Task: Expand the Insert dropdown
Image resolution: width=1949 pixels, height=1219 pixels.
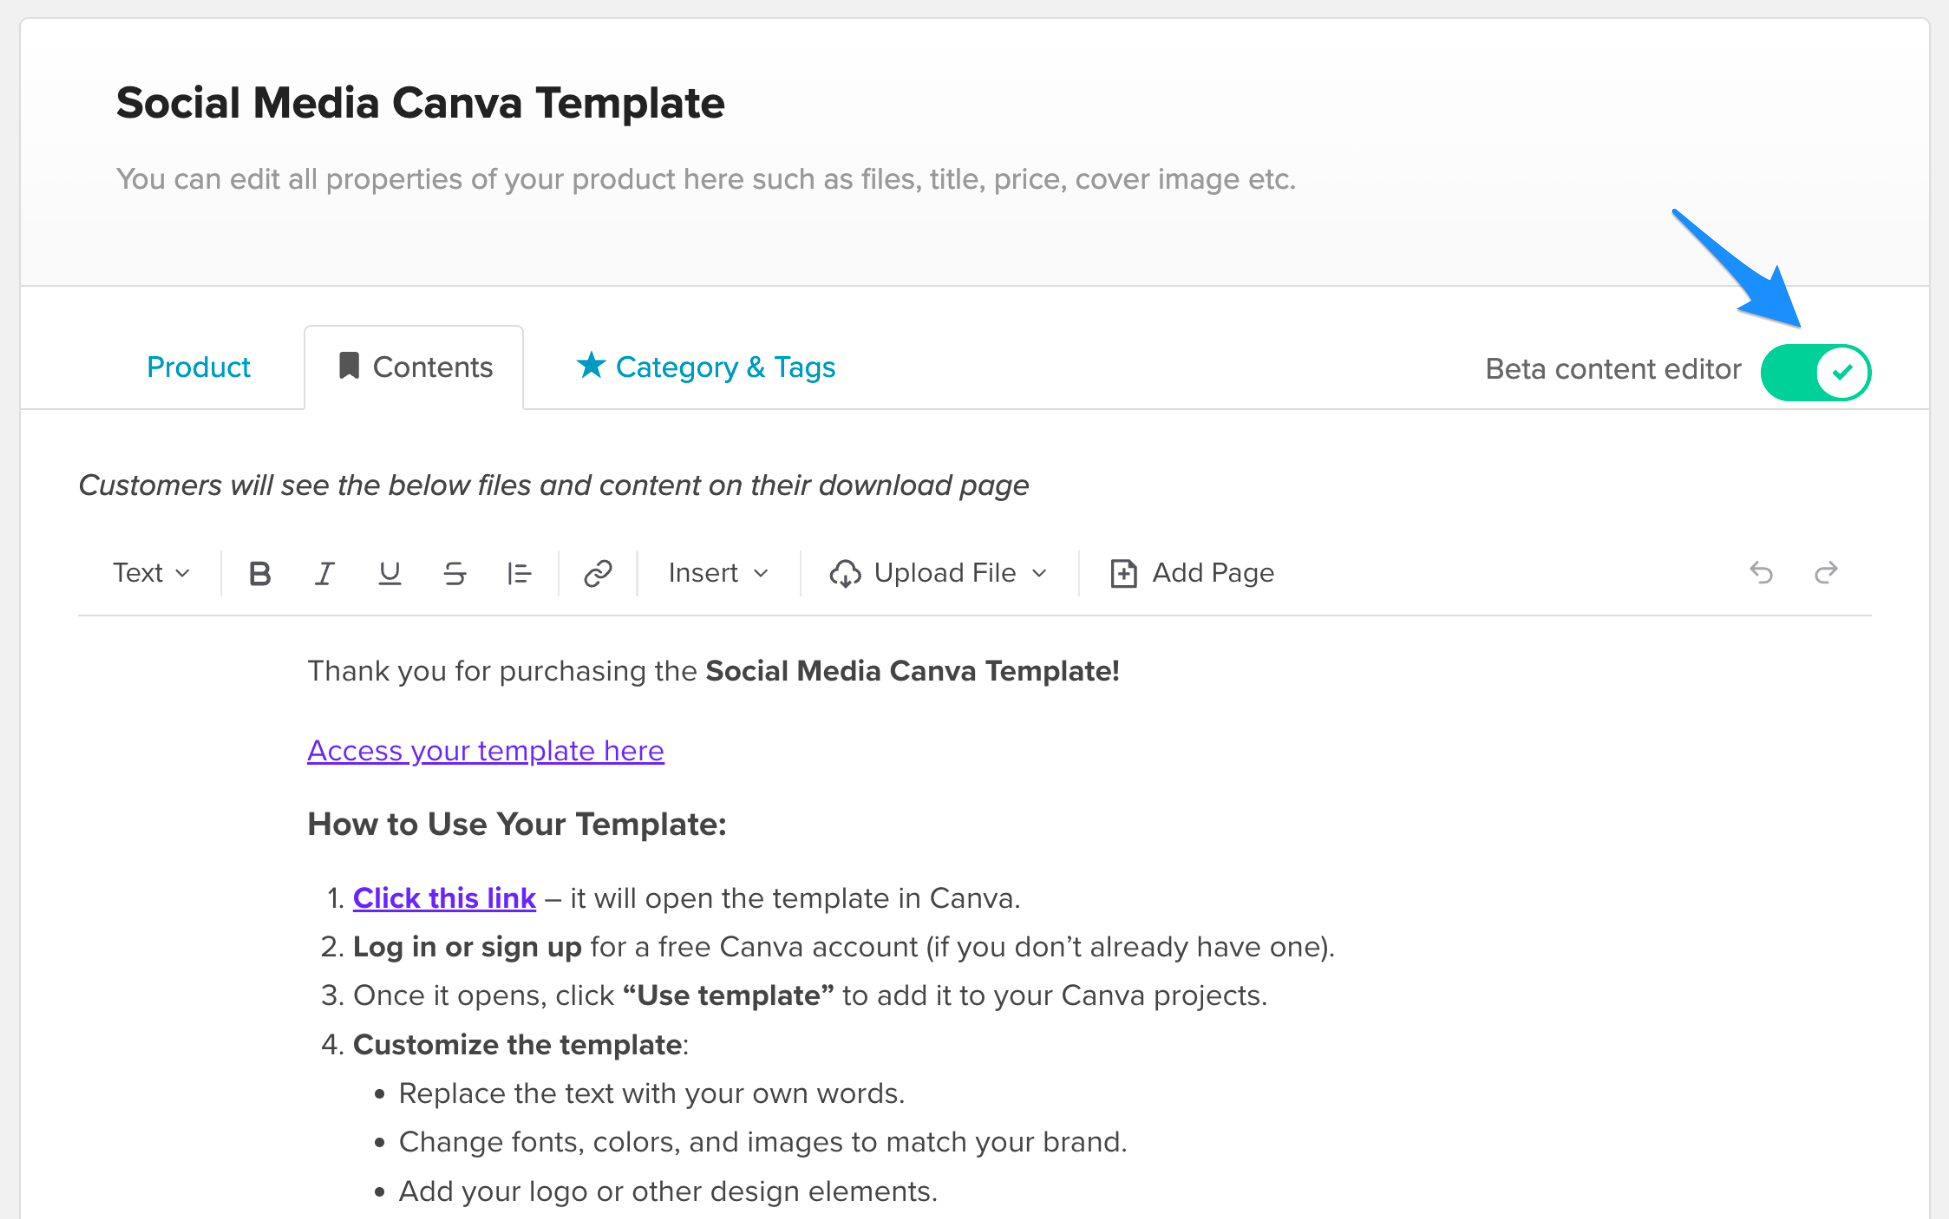Action: 717,573
